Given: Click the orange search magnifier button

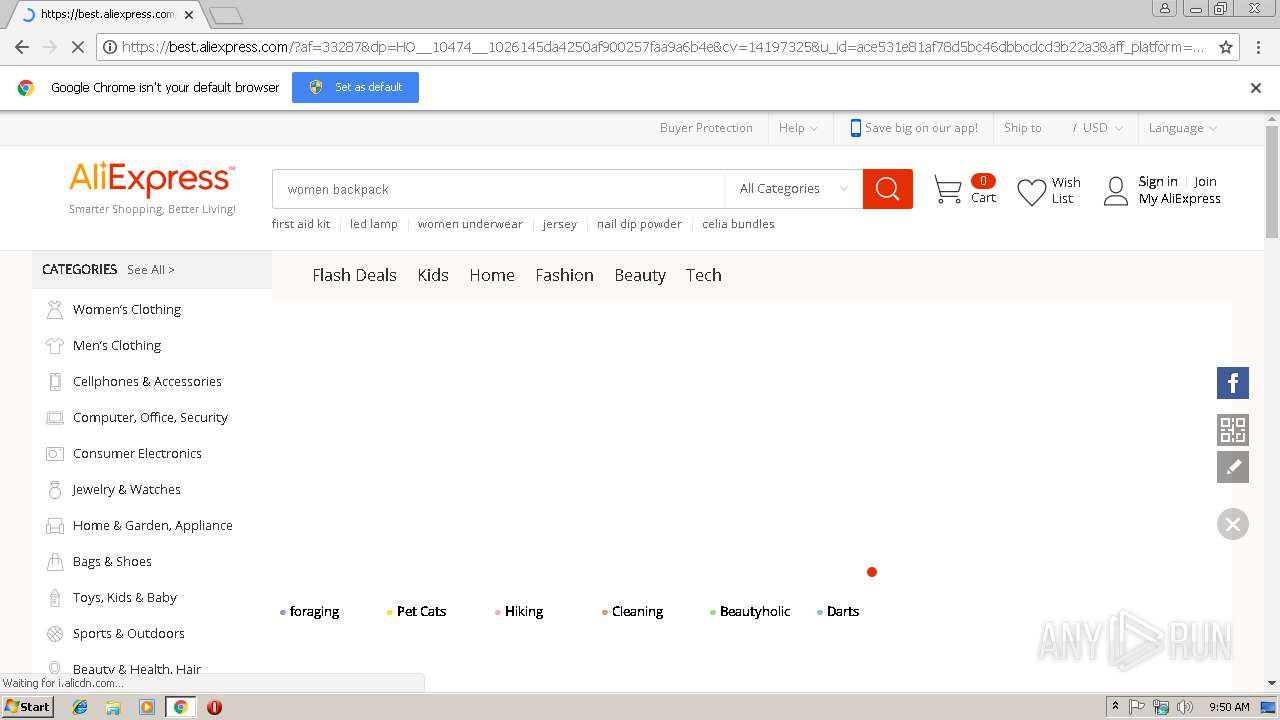Looking at the screenshot, I should click(888, 189).
